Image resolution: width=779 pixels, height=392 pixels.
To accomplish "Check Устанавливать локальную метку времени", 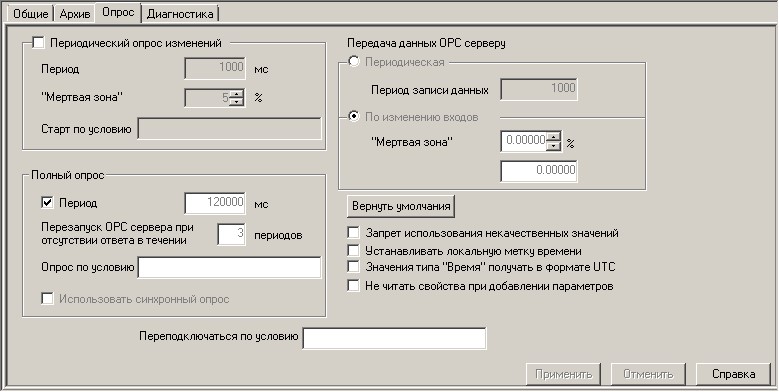I will click(x=354, y=251).
